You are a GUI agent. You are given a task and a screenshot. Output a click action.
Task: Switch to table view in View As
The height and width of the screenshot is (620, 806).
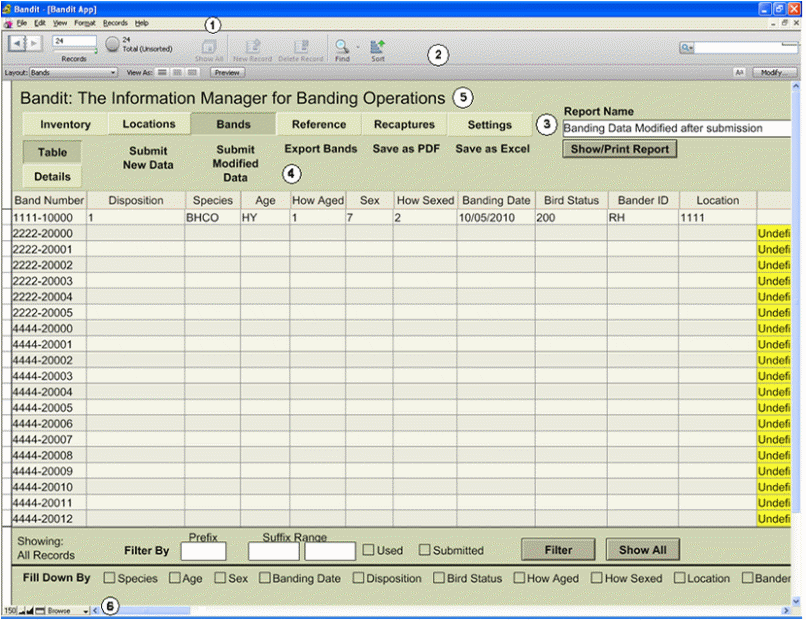[x=194, y=73]
